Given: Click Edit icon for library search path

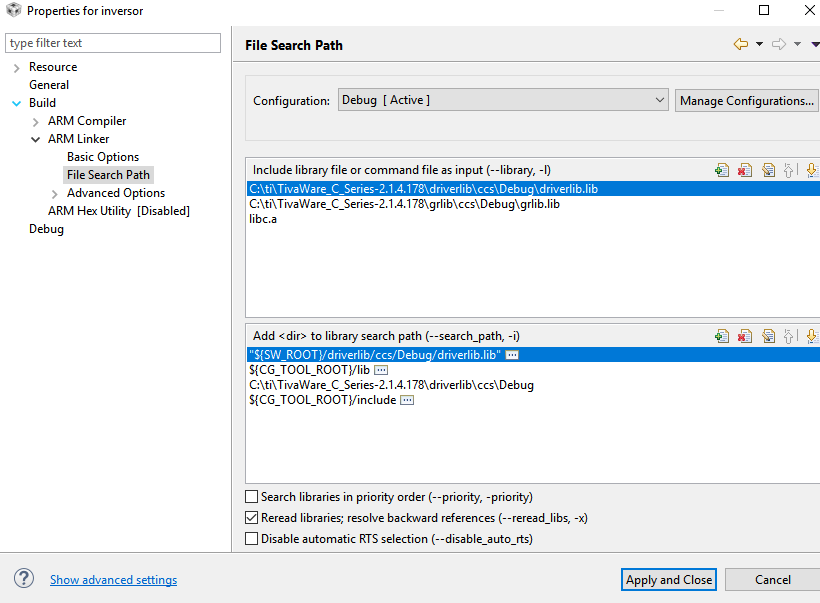Looking at the screenshot, I should coord(768,337).
